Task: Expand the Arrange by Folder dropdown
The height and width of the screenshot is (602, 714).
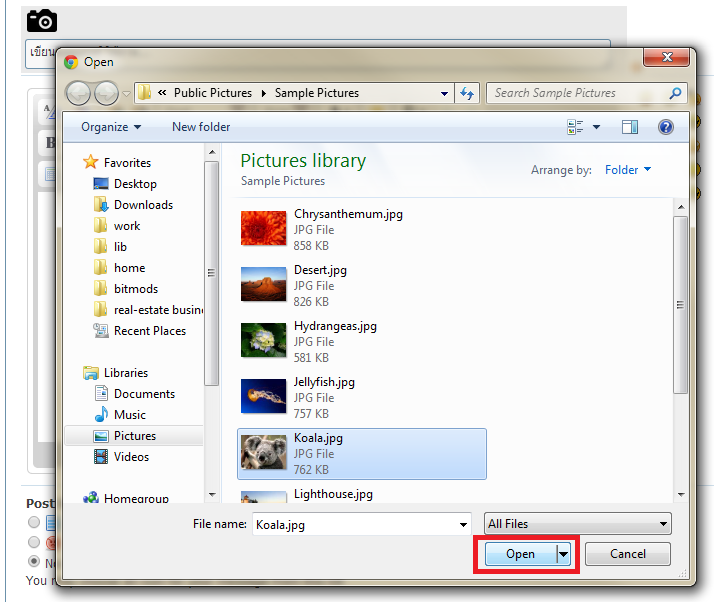Action: 628,170
